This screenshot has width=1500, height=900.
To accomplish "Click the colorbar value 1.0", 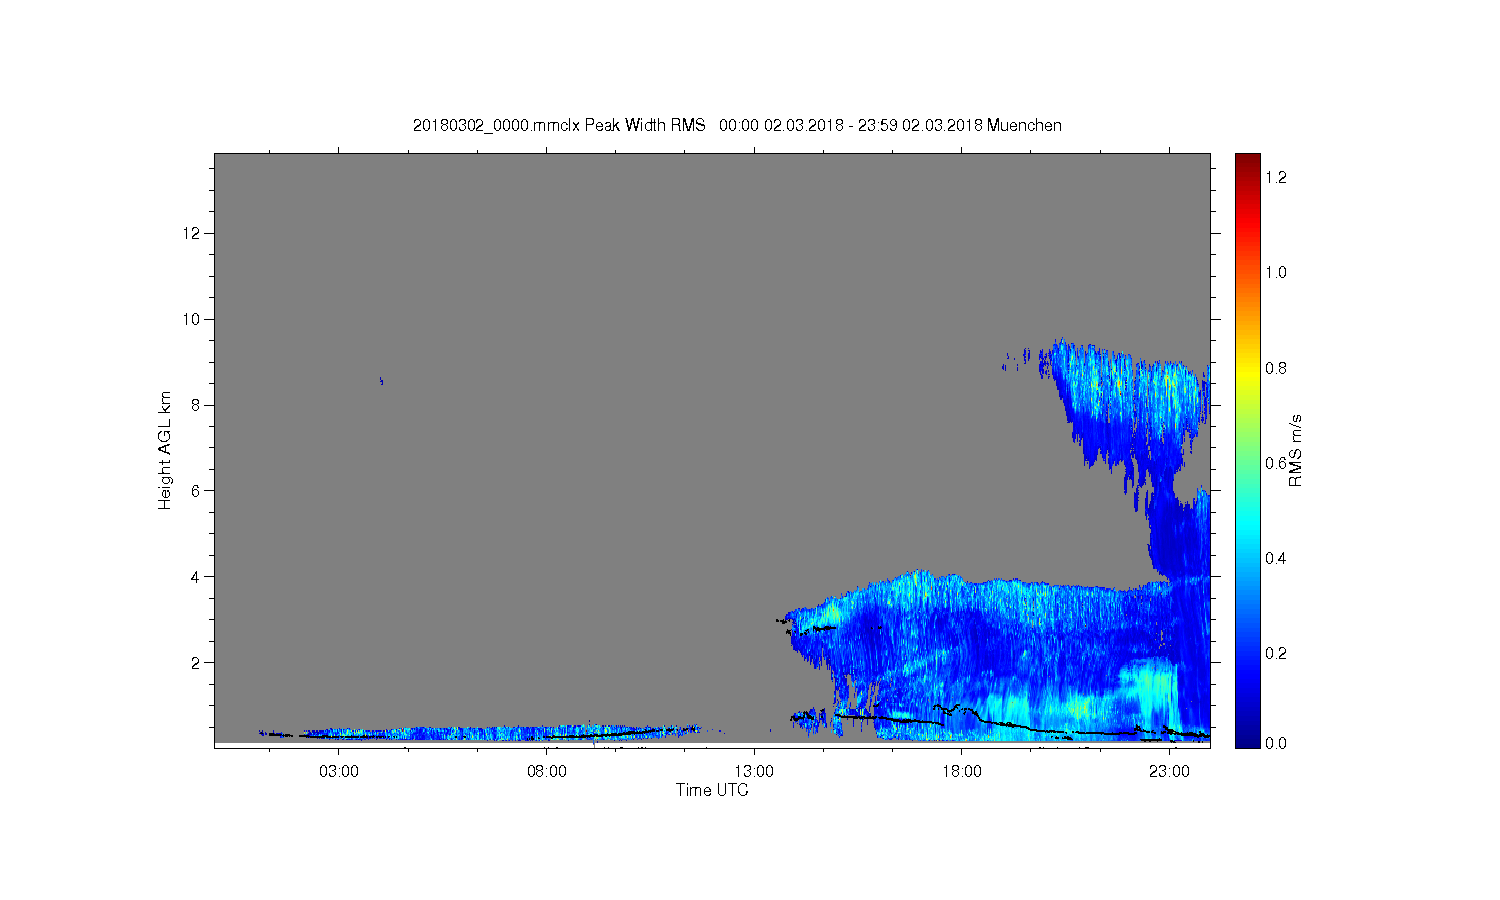I will pos(1276,272).
